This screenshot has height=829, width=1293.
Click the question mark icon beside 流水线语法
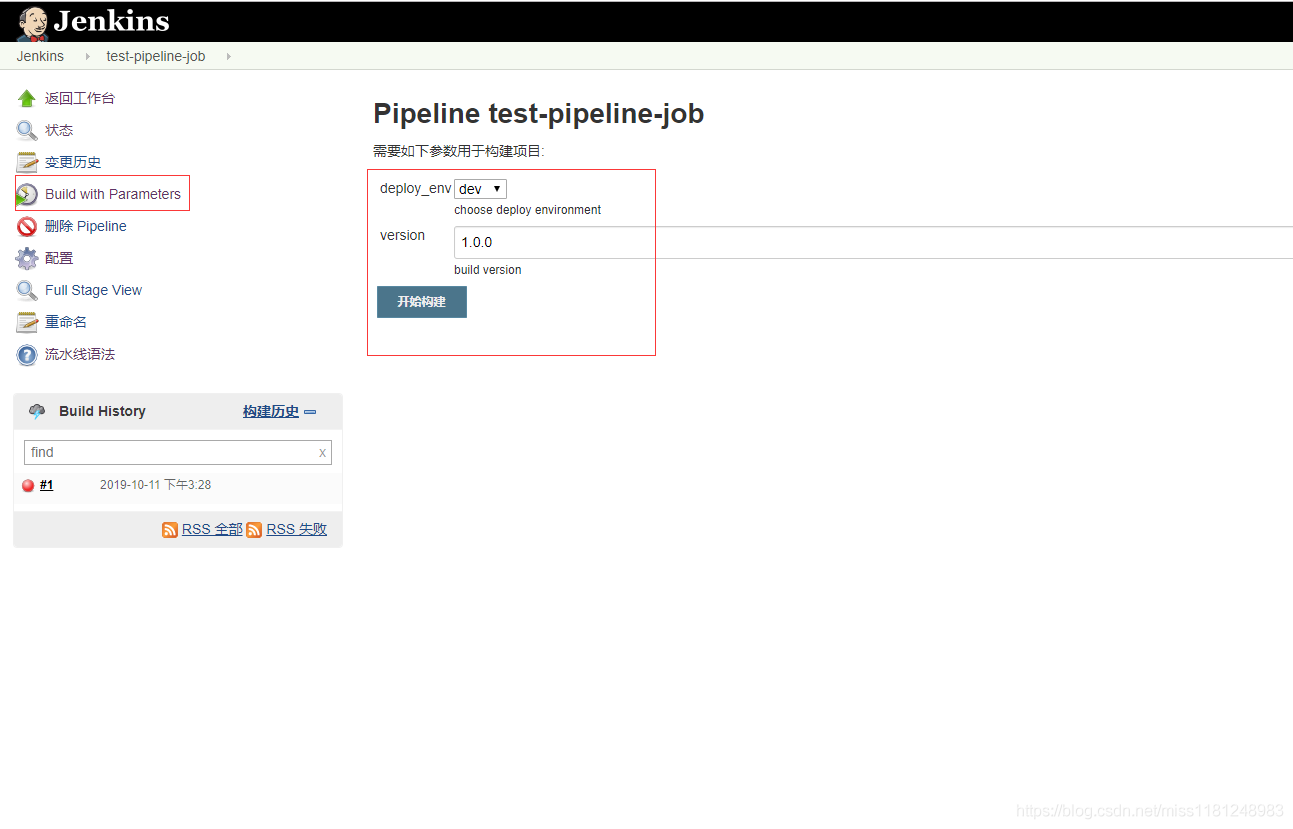point(27,354)
